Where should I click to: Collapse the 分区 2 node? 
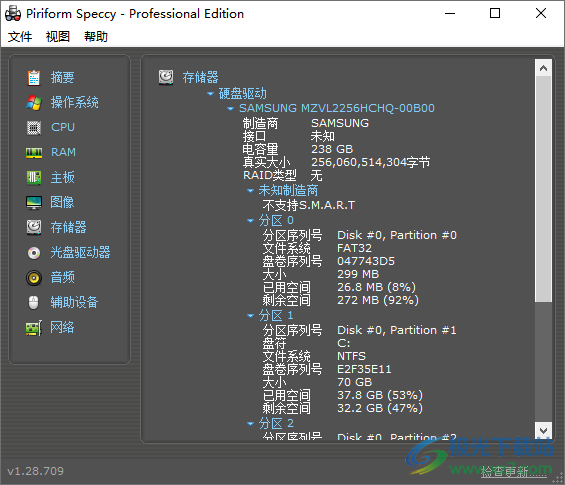(x=250, y=424)
